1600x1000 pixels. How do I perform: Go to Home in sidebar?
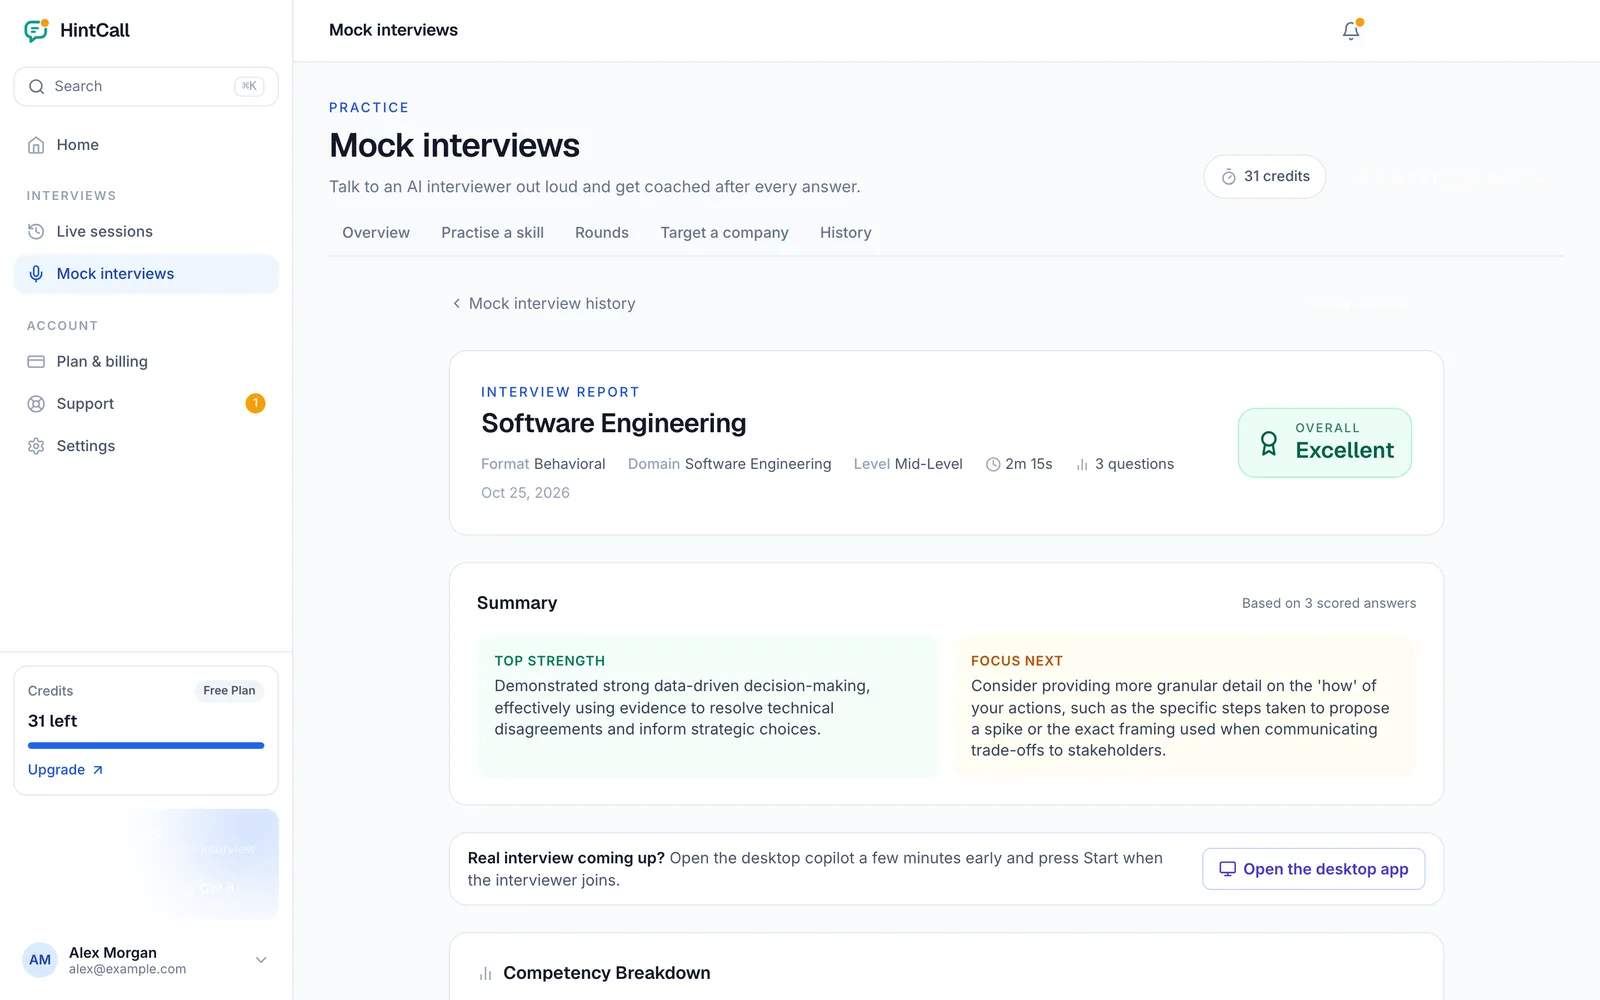tap(146, 145)
